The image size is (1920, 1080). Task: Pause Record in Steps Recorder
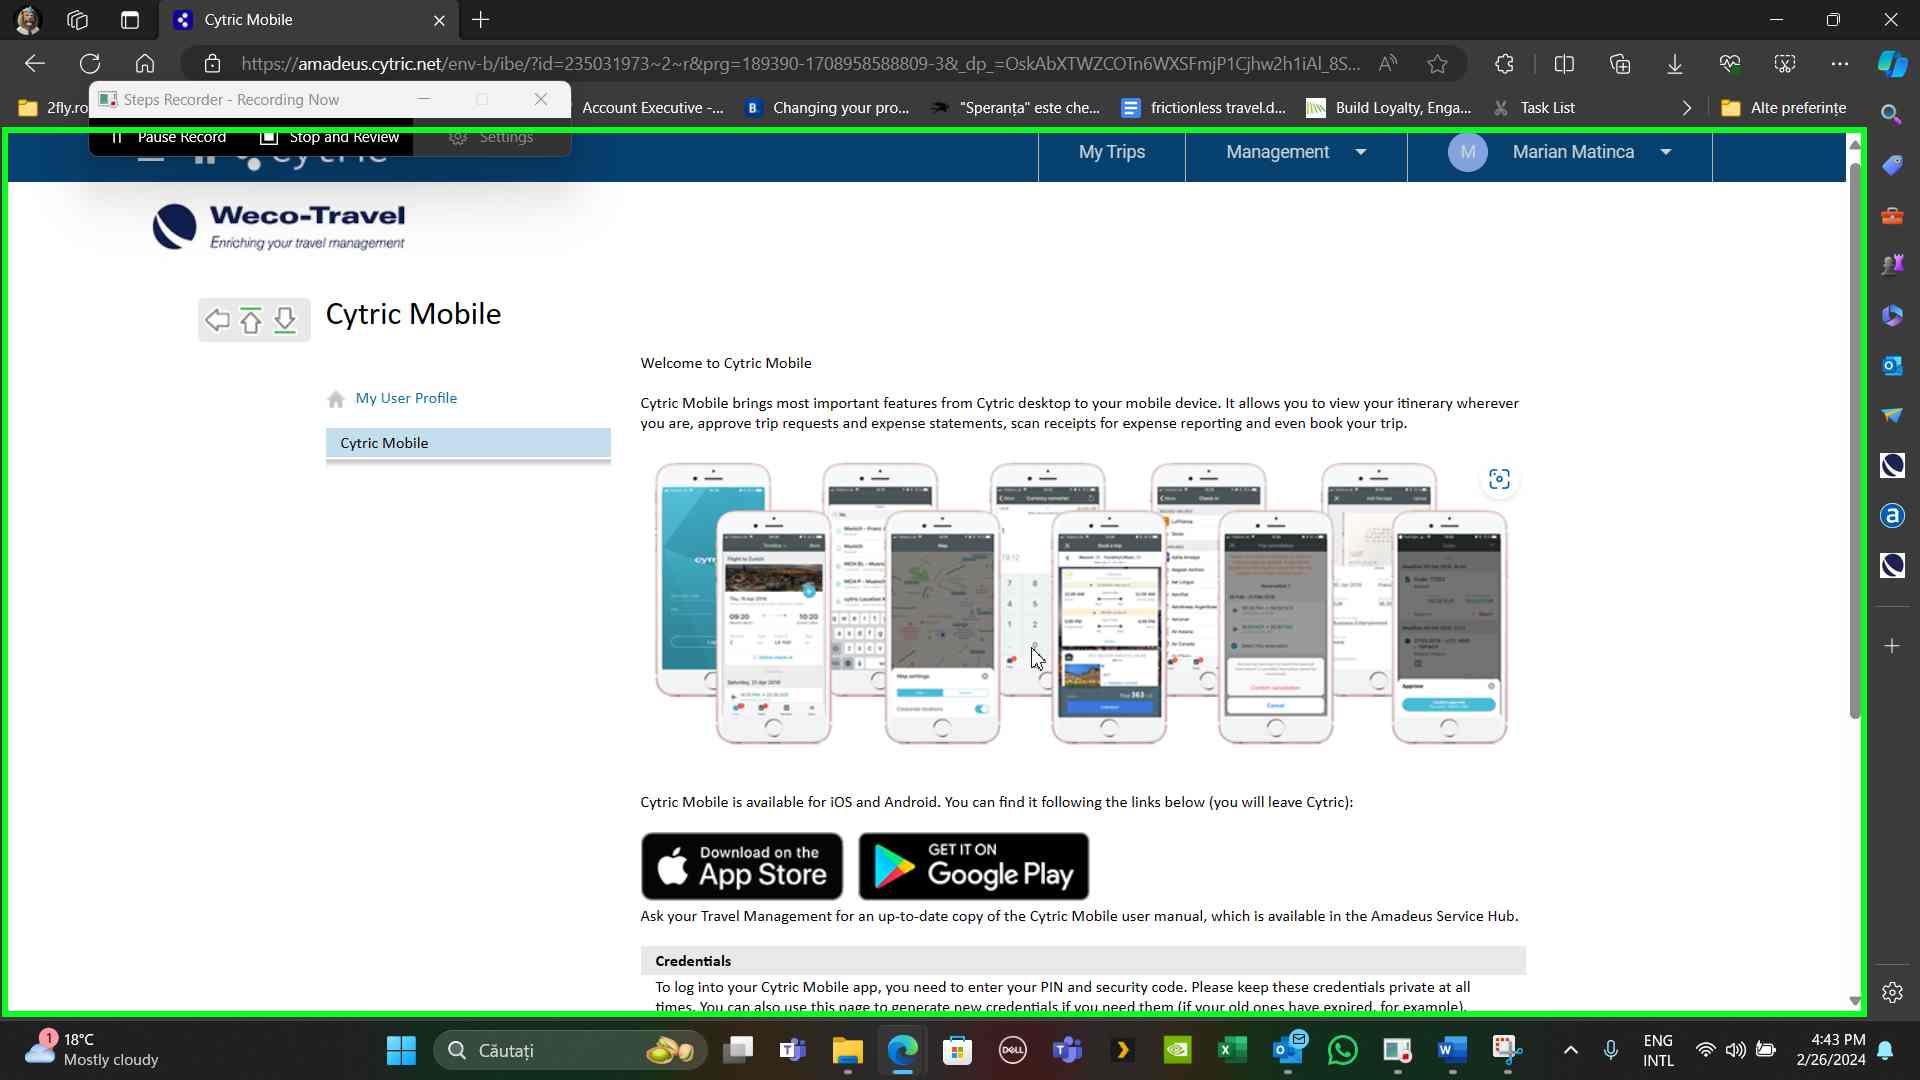169,137
